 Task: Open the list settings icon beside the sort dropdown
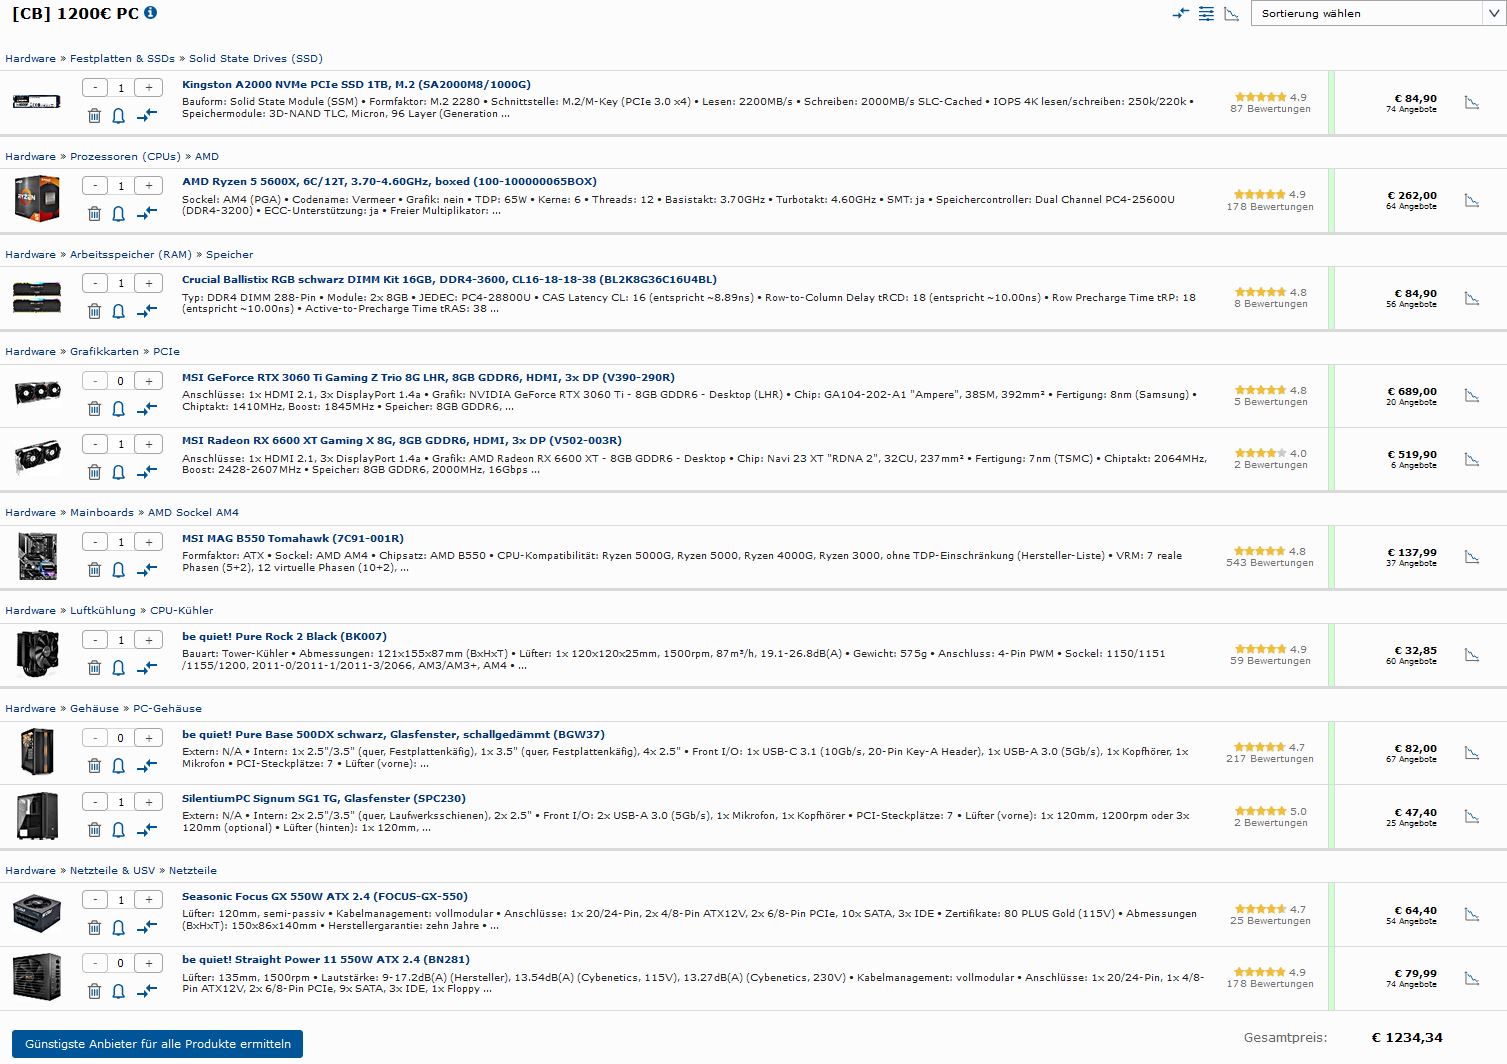pyautogui.click(x=1206, y=13)
